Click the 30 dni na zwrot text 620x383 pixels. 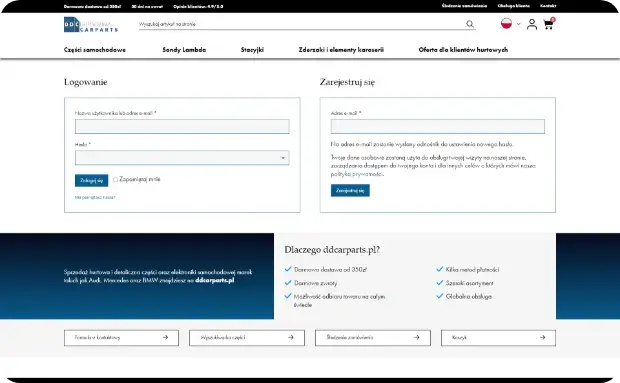(147, 7)
